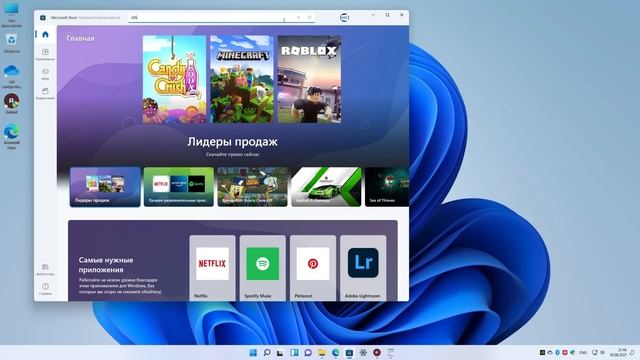Click the red circular app on taskbar
The height and width of the screenshot is (360, 640).
coord(377,352)
